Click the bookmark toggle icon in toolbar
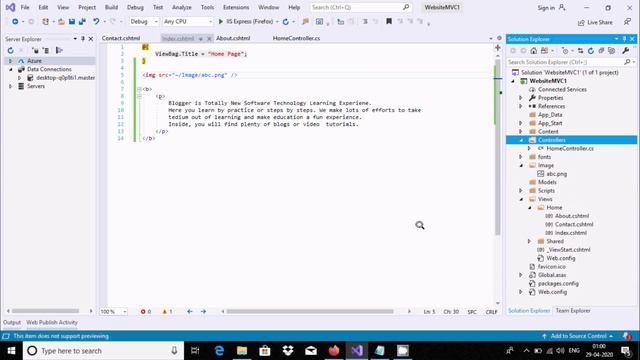Image resolution: width=640 pixels, height=360 pixels. click(x=389, y=21)
